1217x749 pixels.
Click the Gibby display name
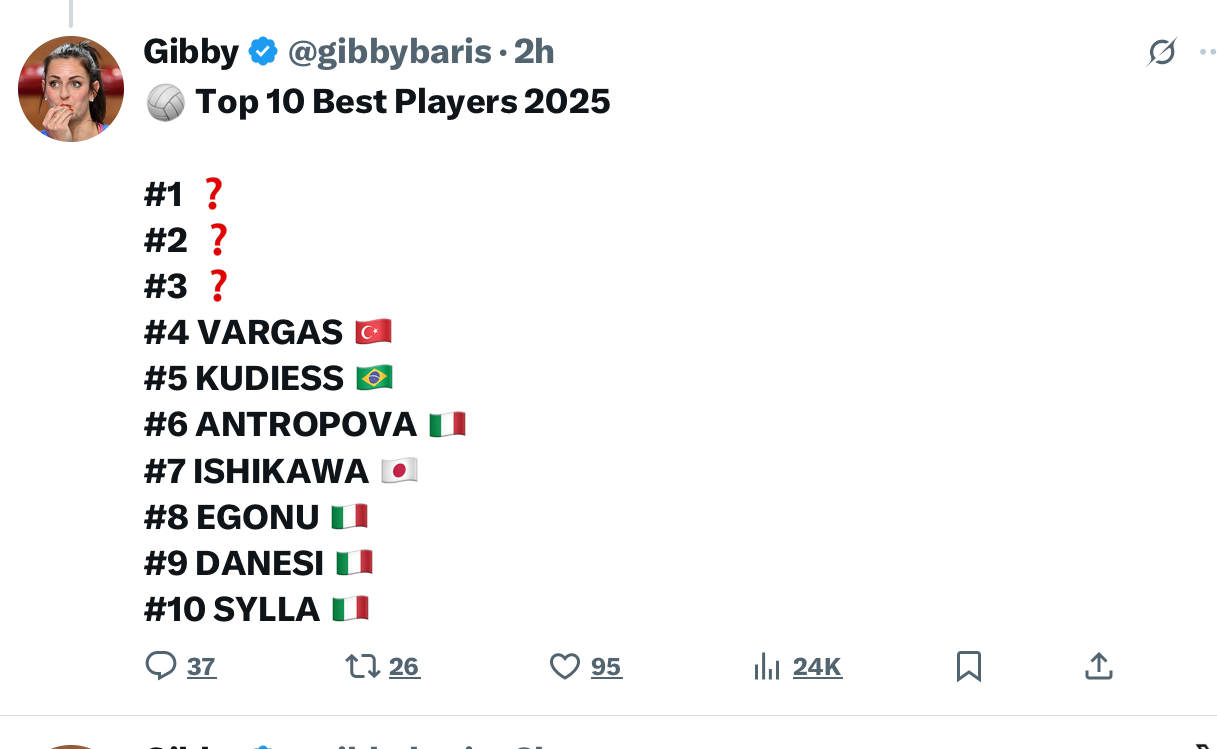point(190,51)
